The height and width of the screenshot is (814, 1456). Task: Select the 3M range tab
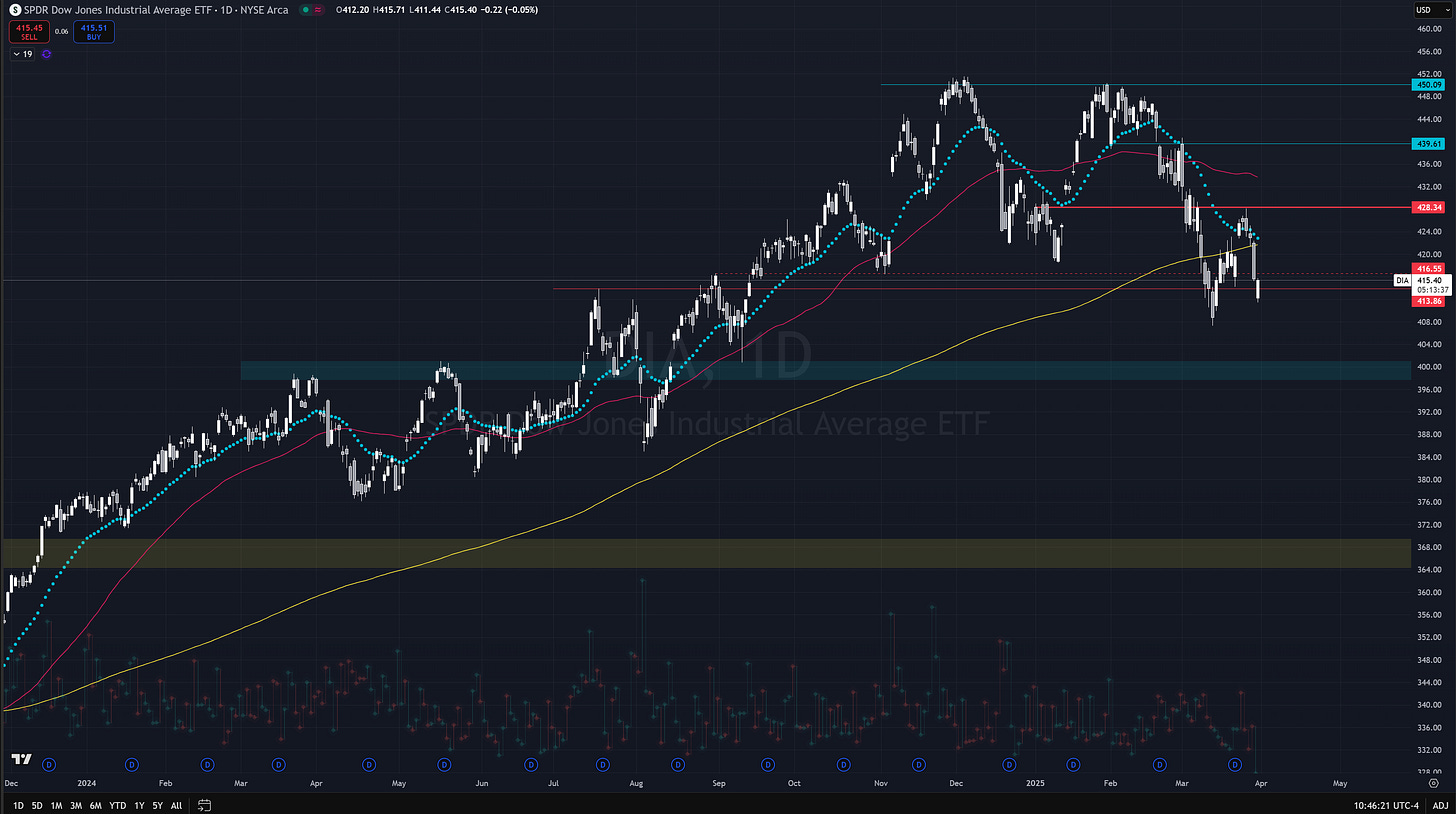pyautogui.click(x=76, y=804)
